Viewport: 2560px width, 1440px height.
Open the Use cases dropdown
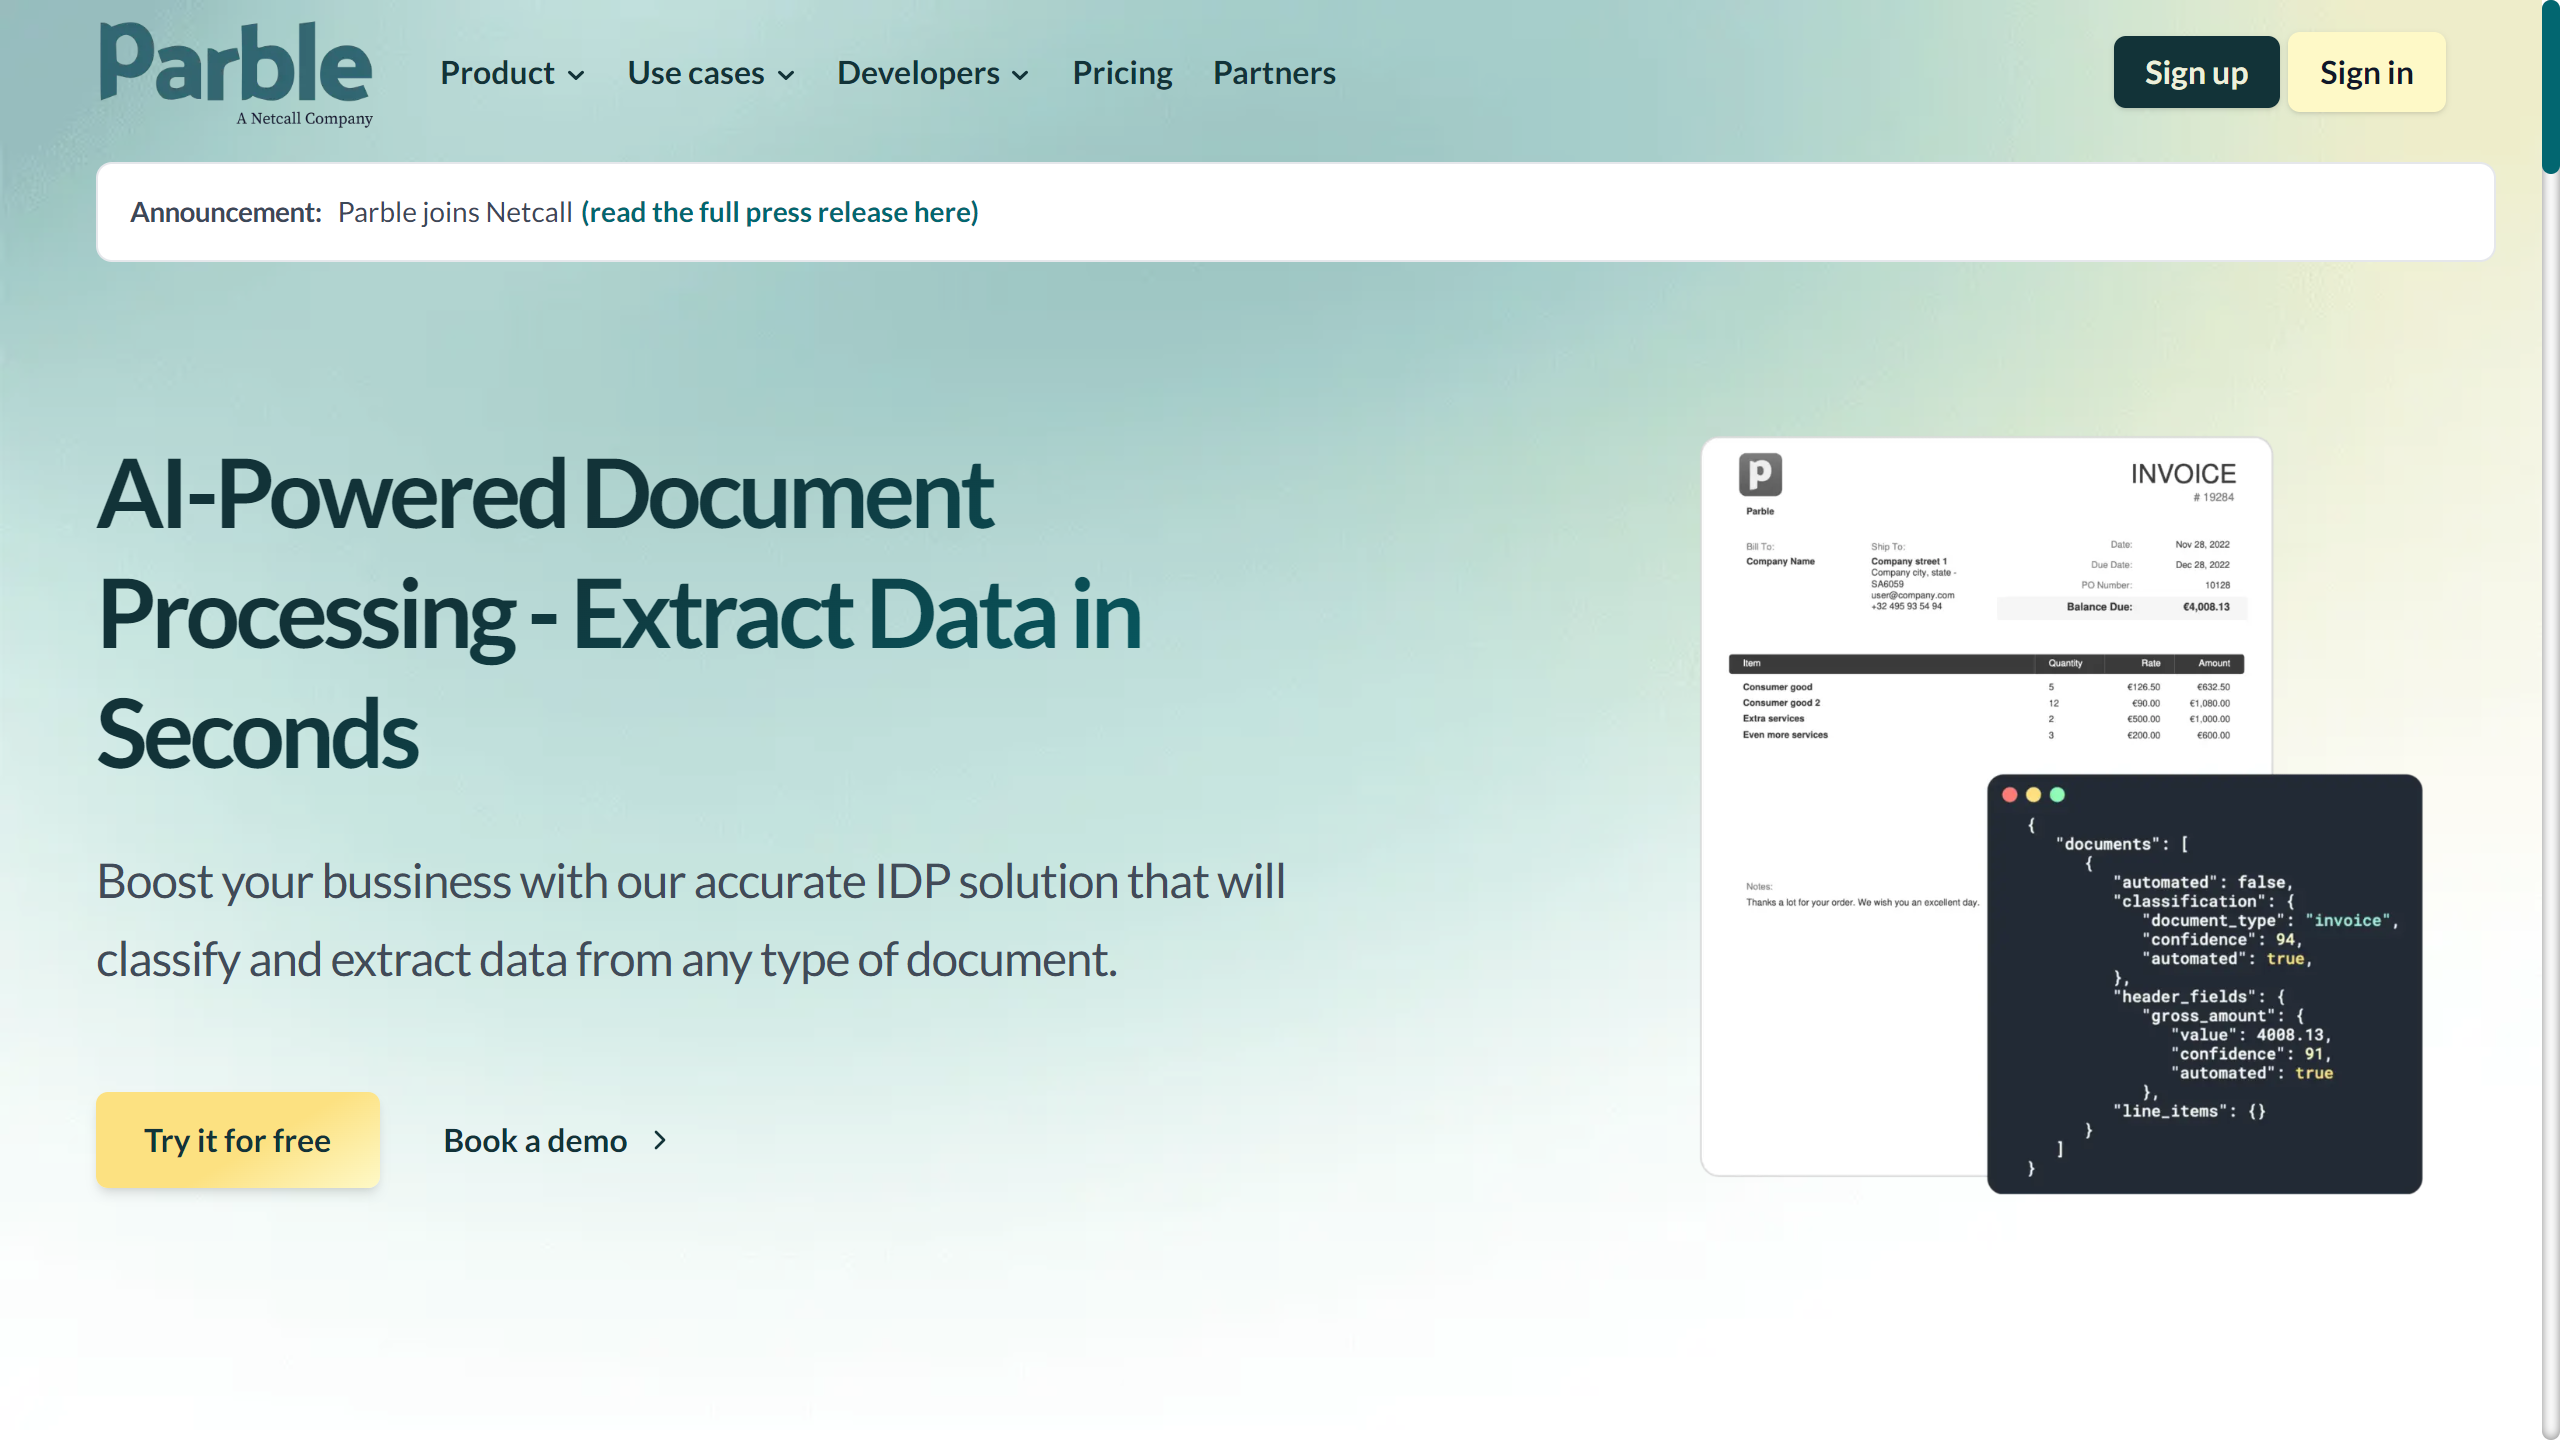coord(710,73)
